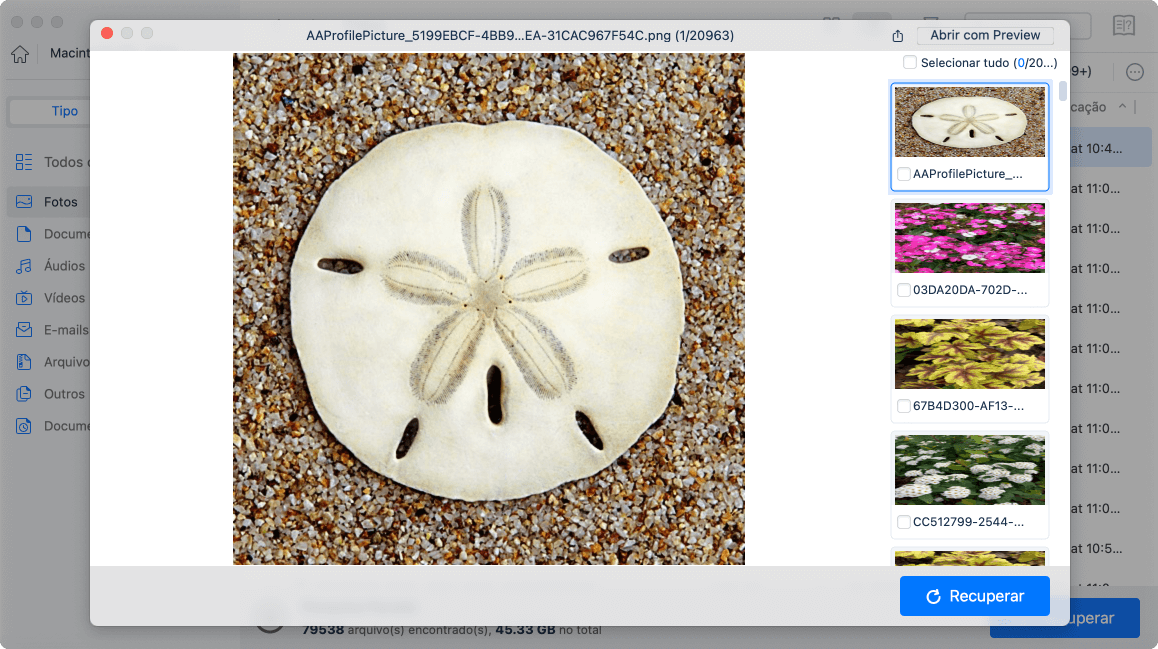
Task: Check the AAProfilePicture file checkbox
Action: click(903, 174)
